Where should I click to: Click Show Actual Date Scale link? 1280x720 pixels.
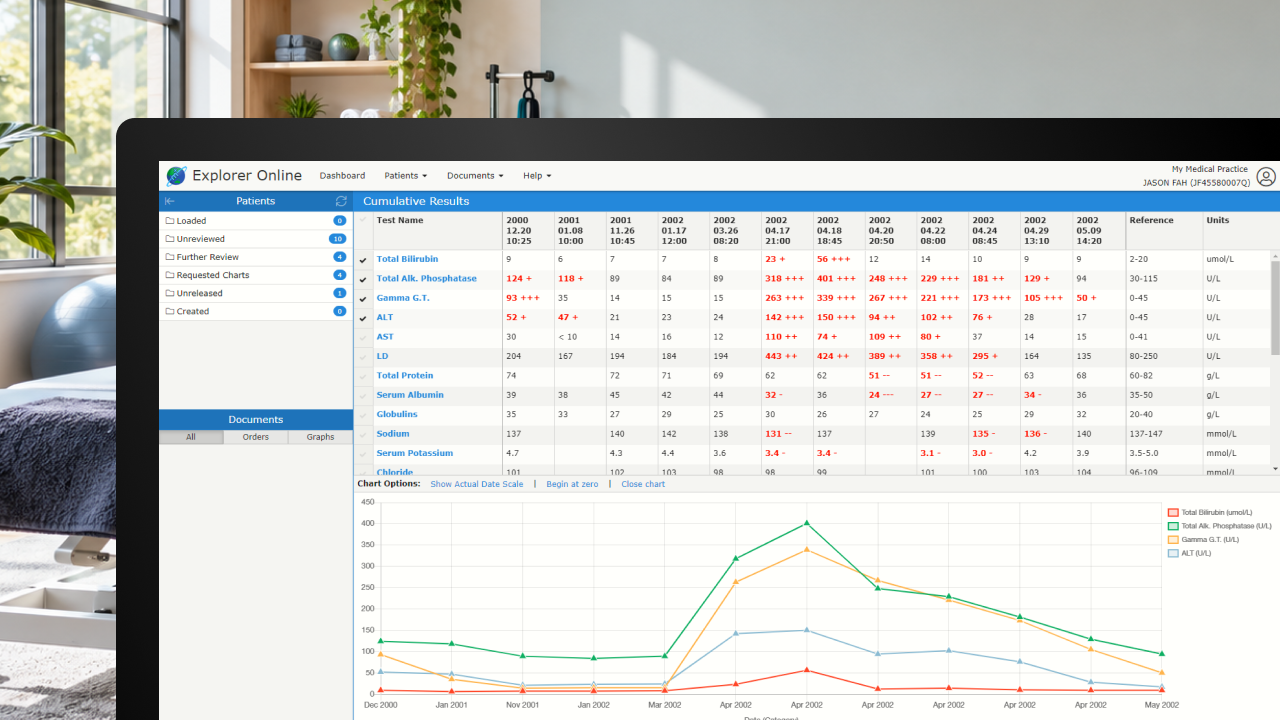(477, 484)
